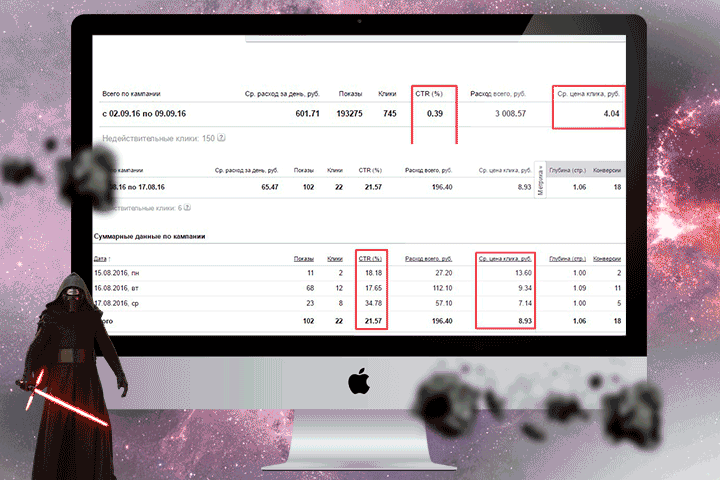Select average click price 4.04
This screenshot has height=480, width=720.
point(611,113)
